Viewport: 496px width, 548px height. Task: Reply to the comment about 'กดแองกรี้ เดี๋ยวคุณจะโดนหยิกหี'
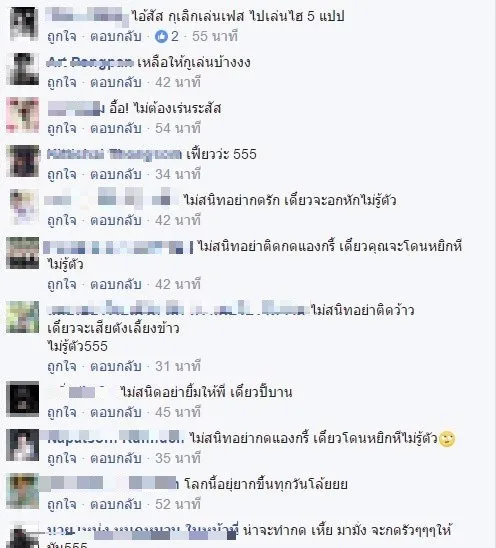(x=116, y=284)
